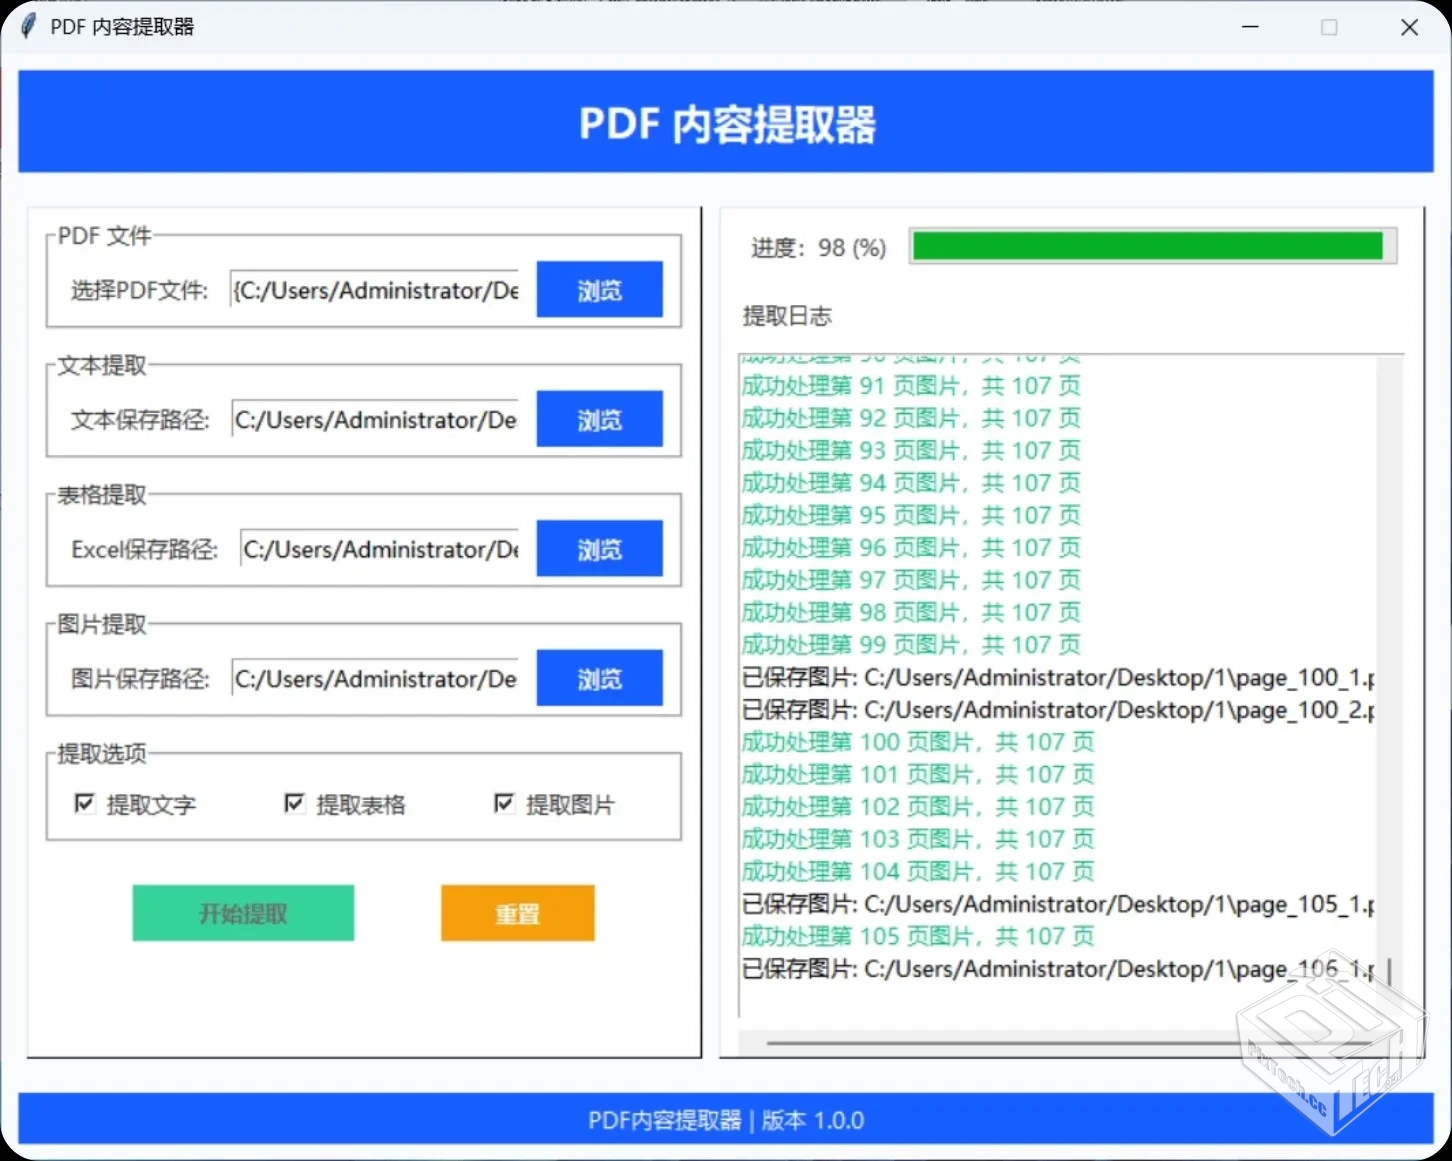Viewport: 1452px width, 1161px height.
Task: Click the maximize button in title bar
Action: (1329, 27)
